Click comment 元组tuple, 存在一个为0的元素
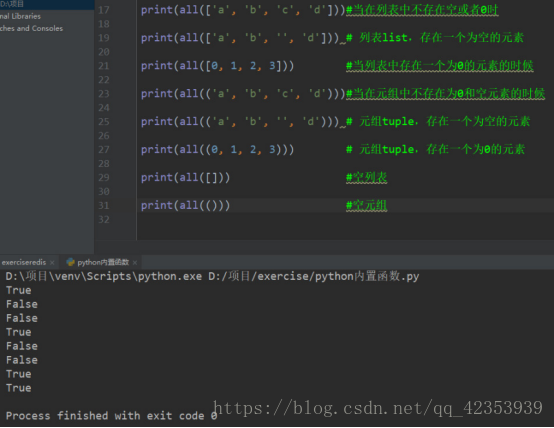The image size is (554, 428). (435, 149)
